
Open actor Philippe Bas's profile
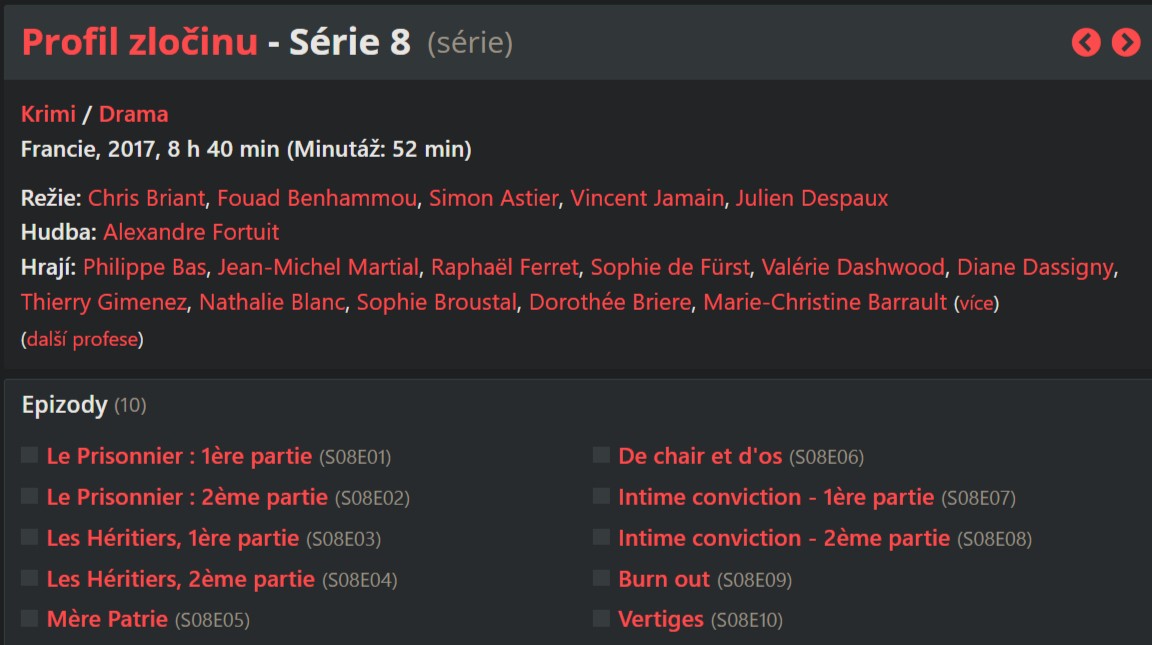(144, 267)
